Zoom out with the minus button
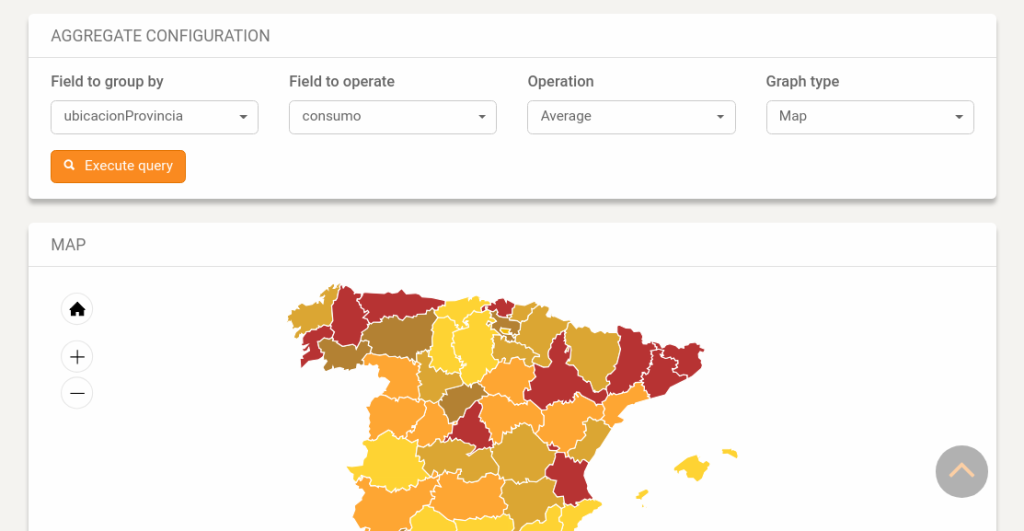 pos(77,393)
